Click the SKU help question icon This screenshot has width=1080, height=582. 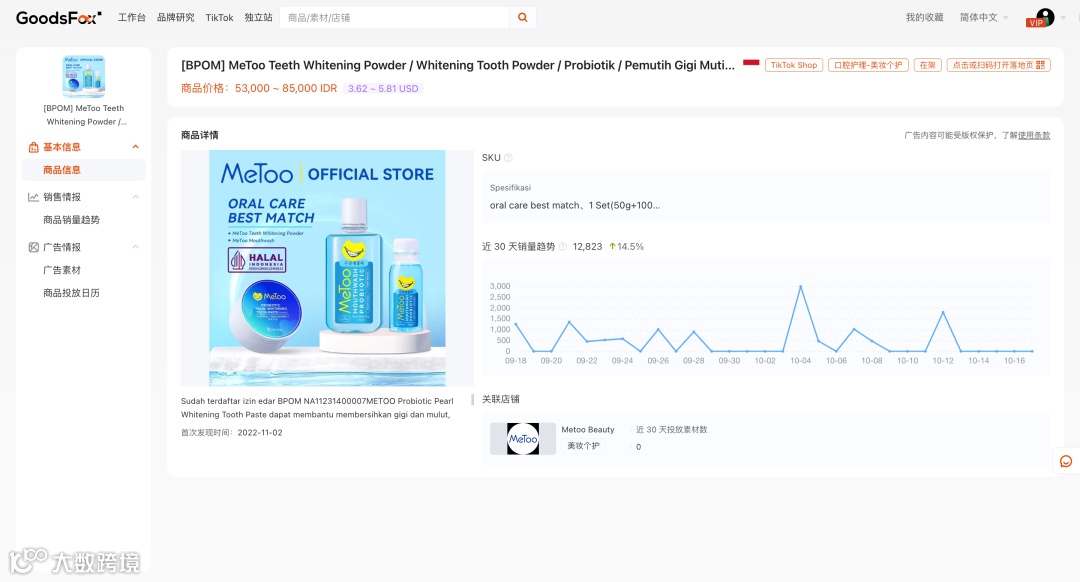point(508,158)
